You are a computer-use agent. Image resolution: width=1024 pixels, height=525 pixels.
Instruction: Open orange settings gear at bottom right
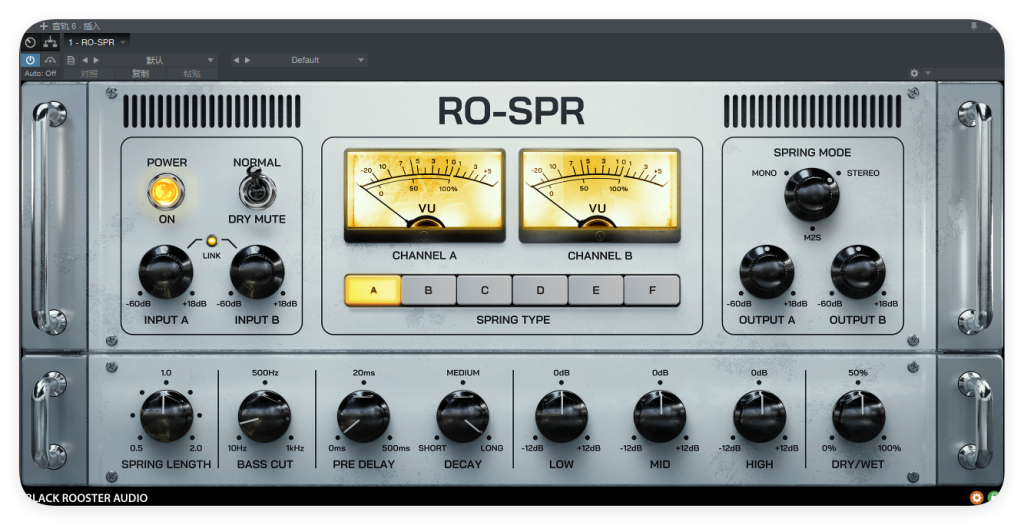(976, 498)
